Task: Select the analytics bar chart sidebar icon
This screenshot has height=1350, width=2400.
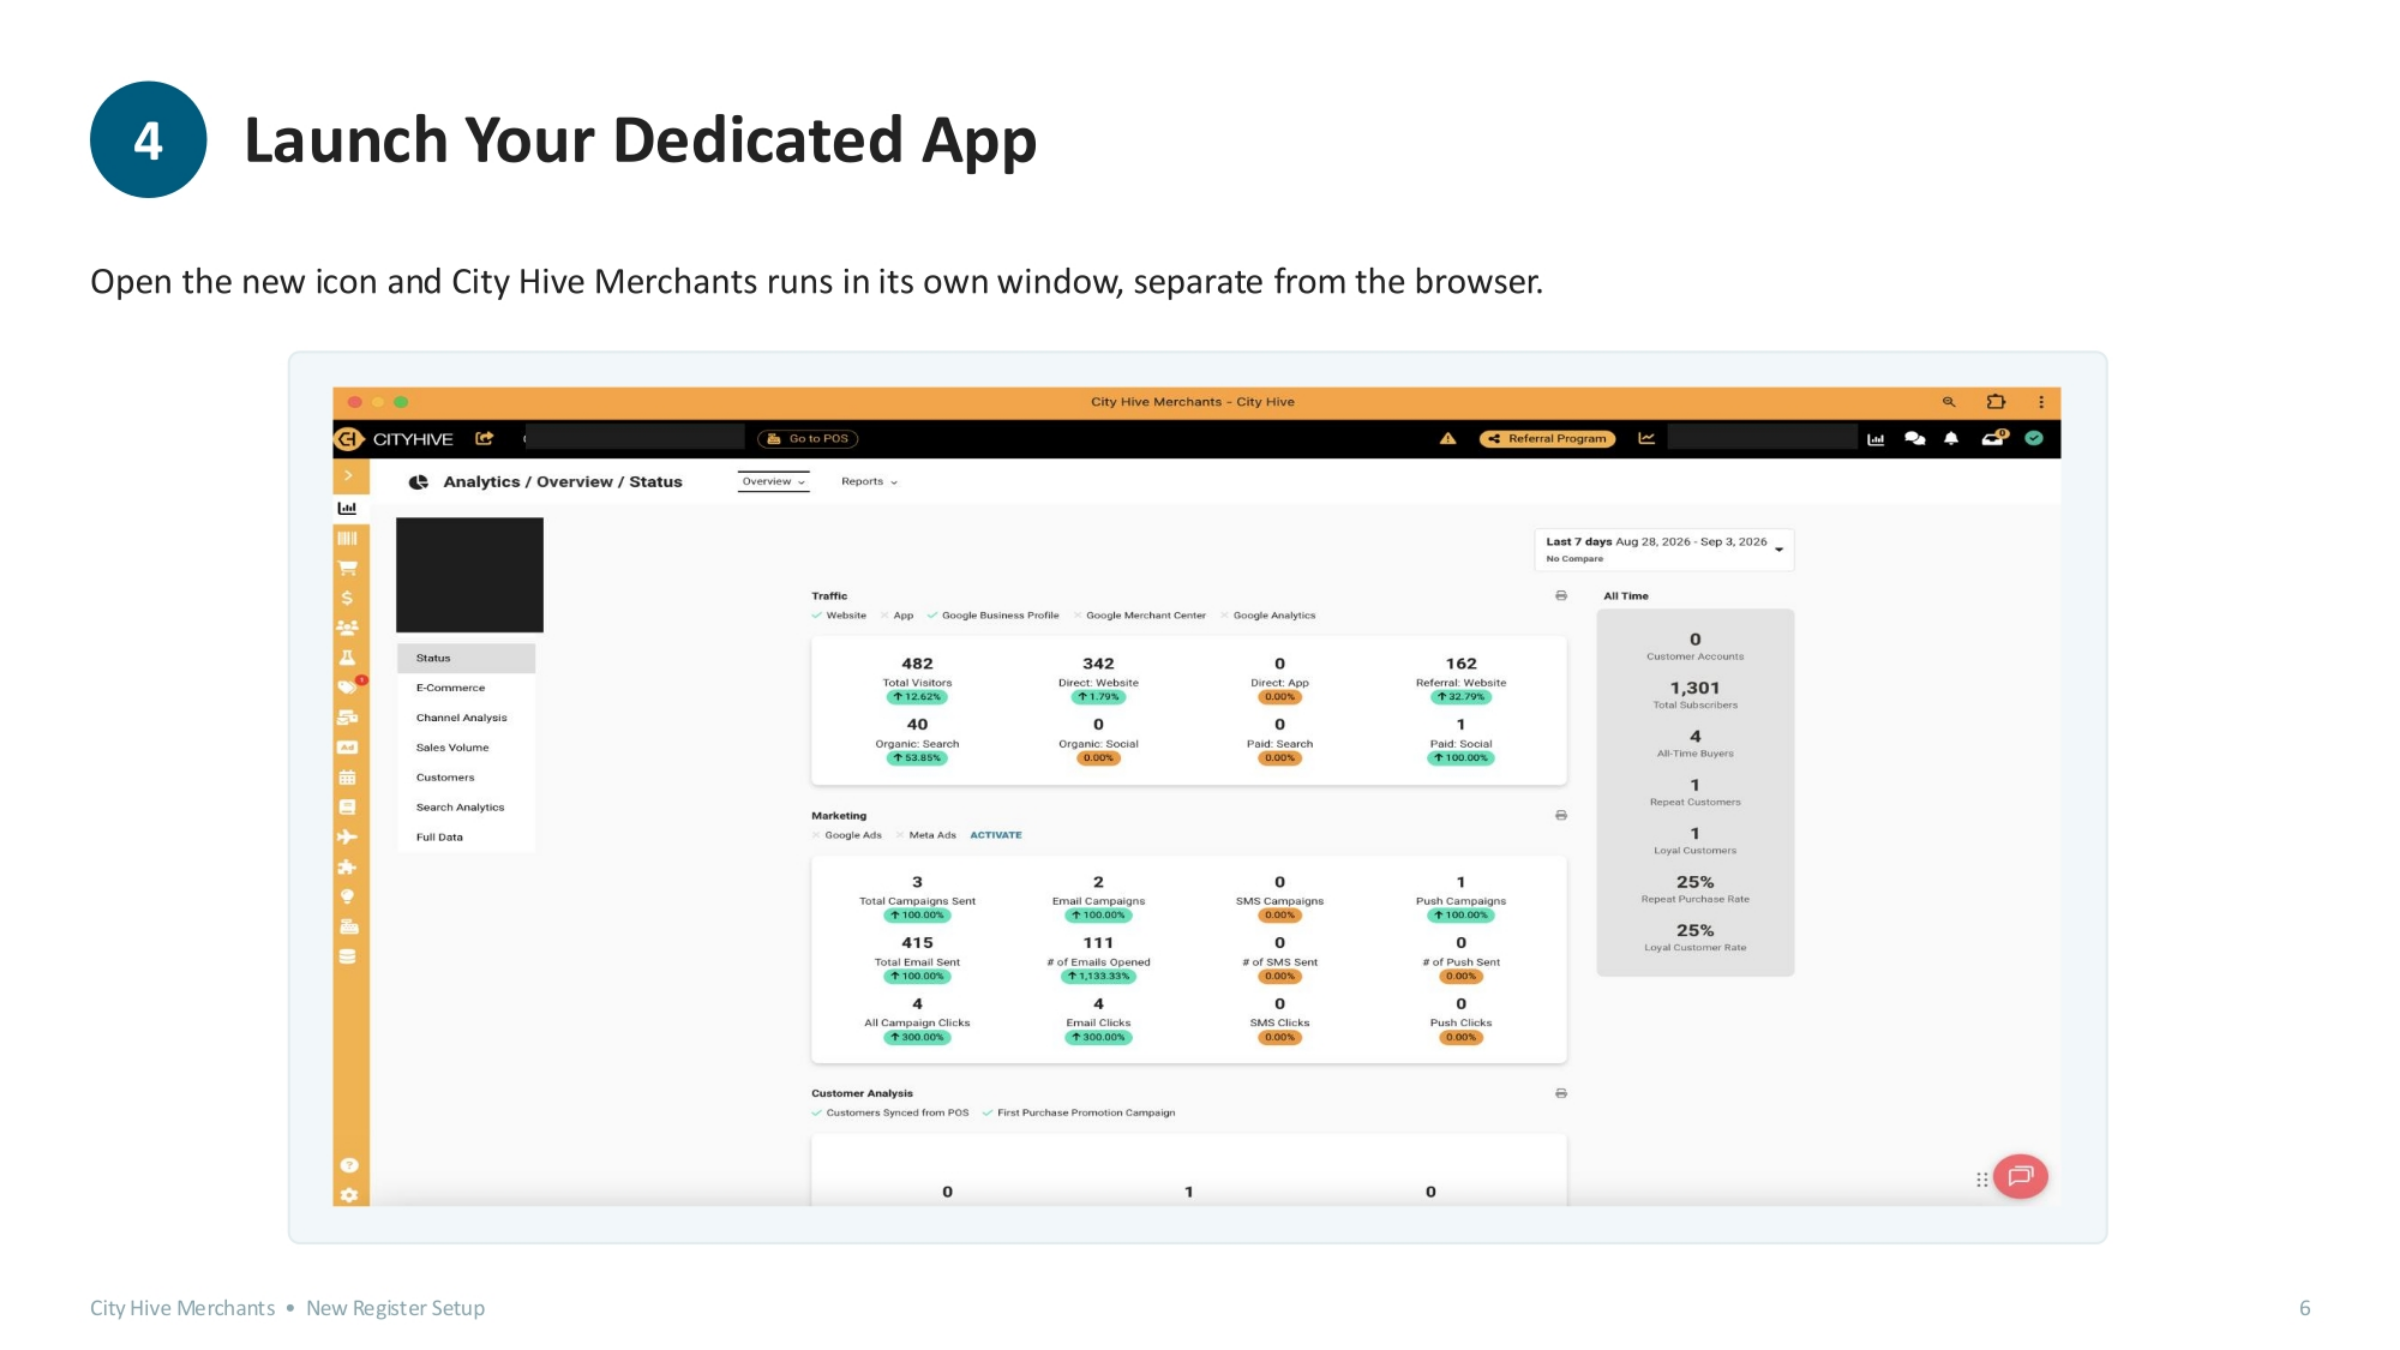Action: tap(347, 508)
